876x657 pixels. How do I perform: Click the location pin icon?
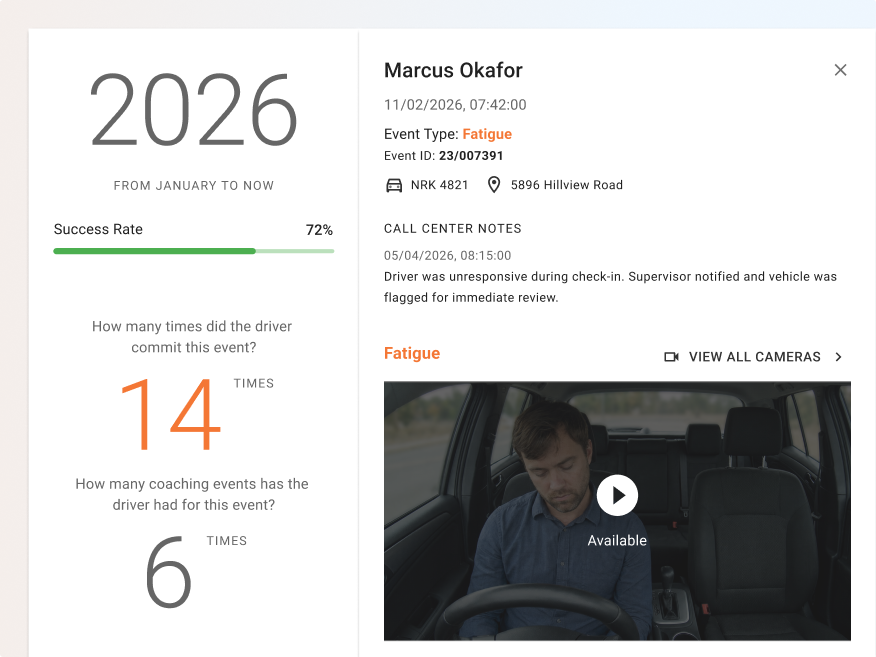click(494, 185)
